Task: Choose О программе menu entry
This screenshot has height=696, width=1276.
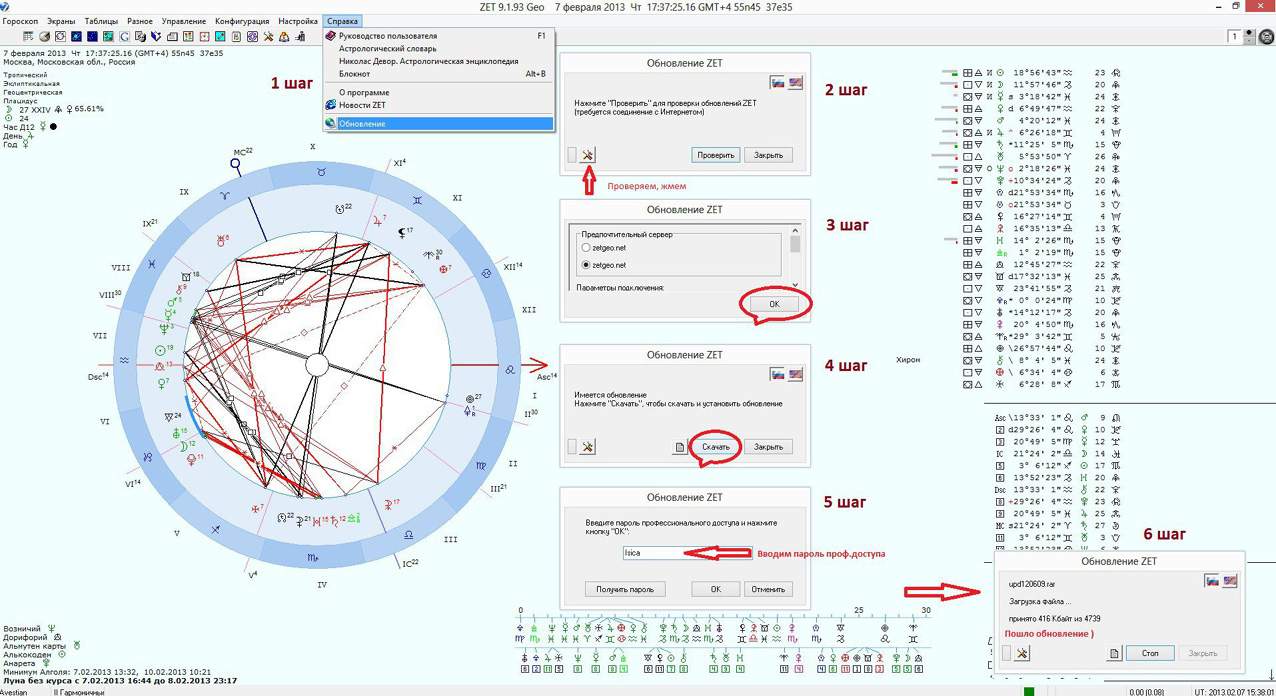Action: click(x=438, y=93)
